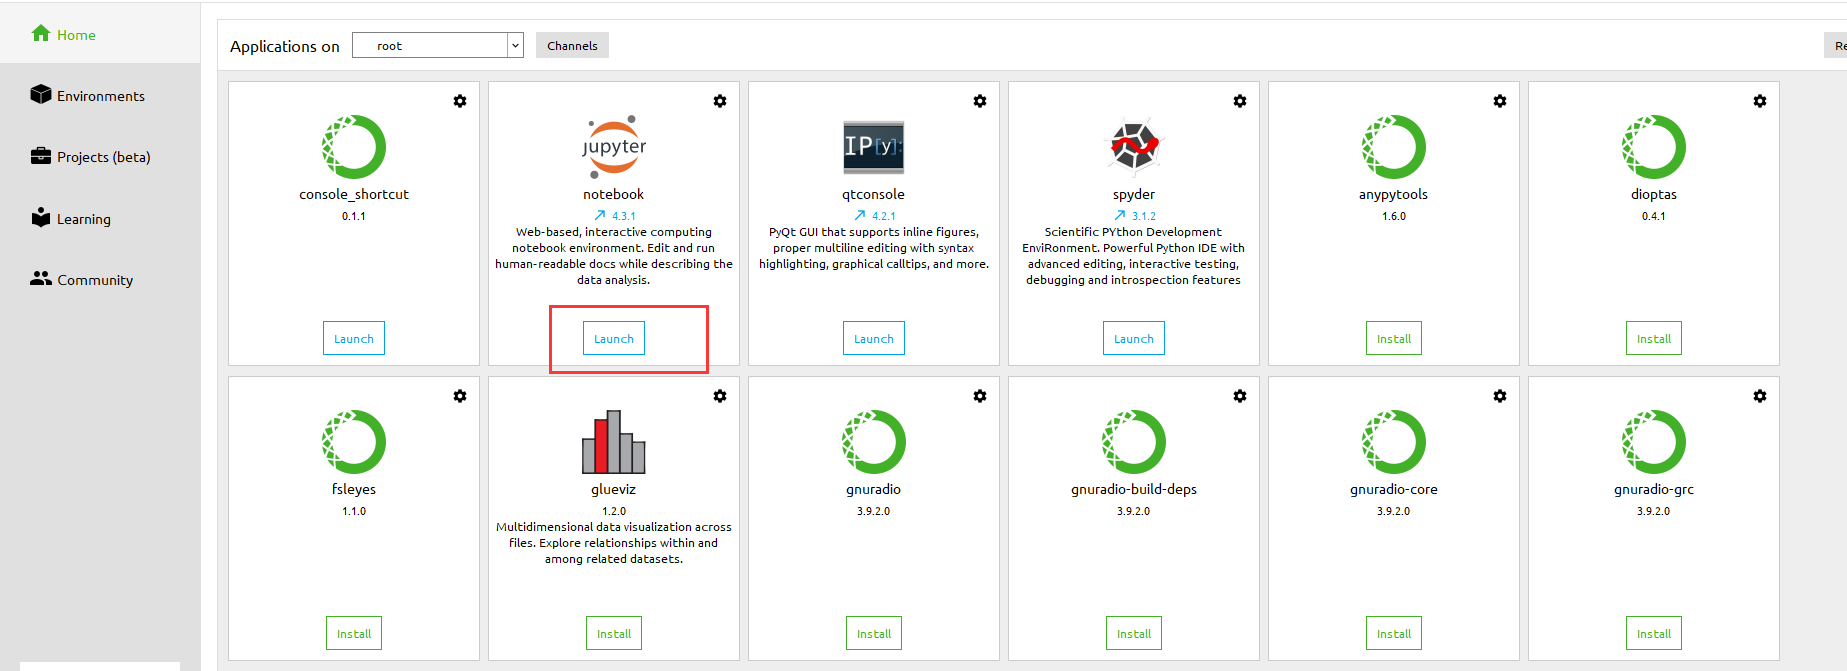Open gear settings on the notebook card
The width and height of the screenshot is (1847, 671).
point(720,101)
